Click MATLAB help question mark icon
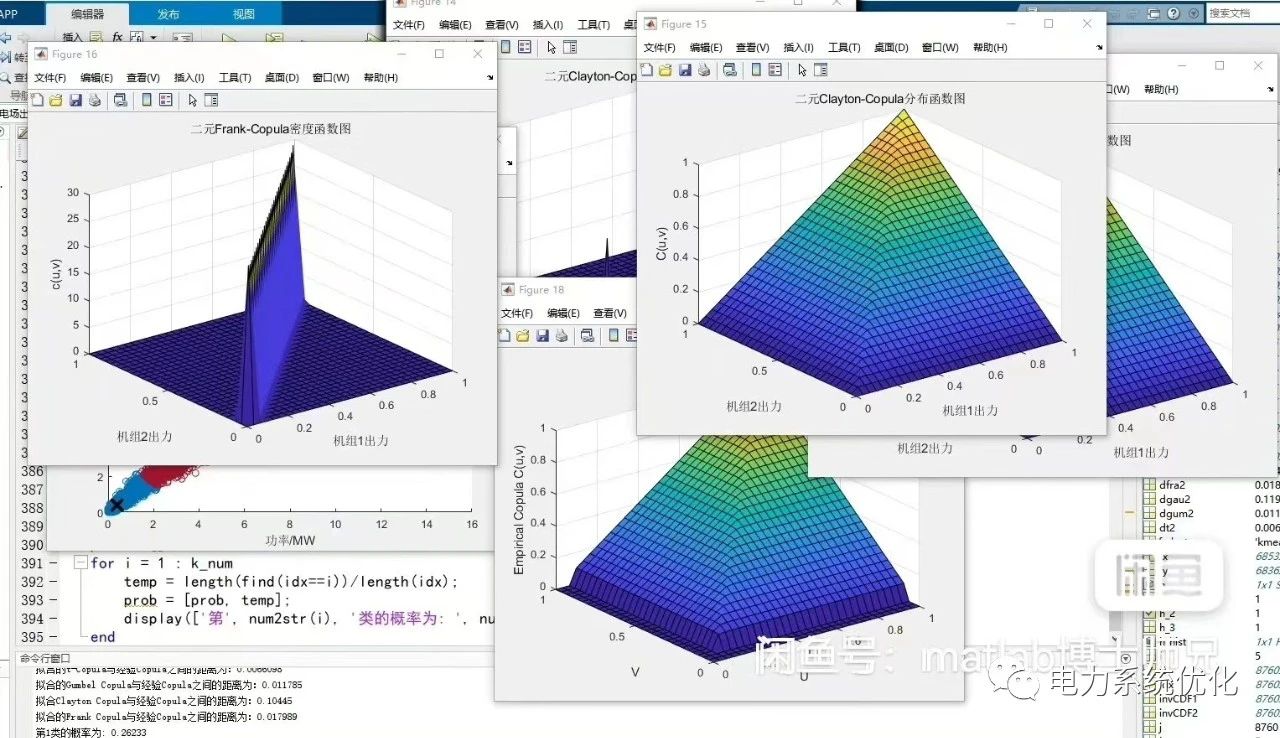 (1173, 13)
